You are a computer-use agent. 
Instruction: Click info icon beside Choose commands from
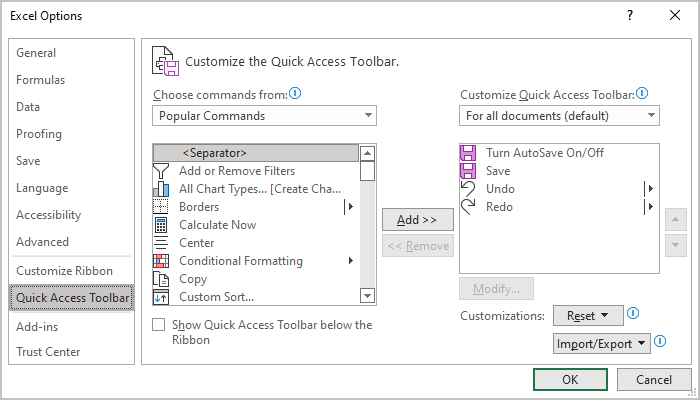click(295, 94)
